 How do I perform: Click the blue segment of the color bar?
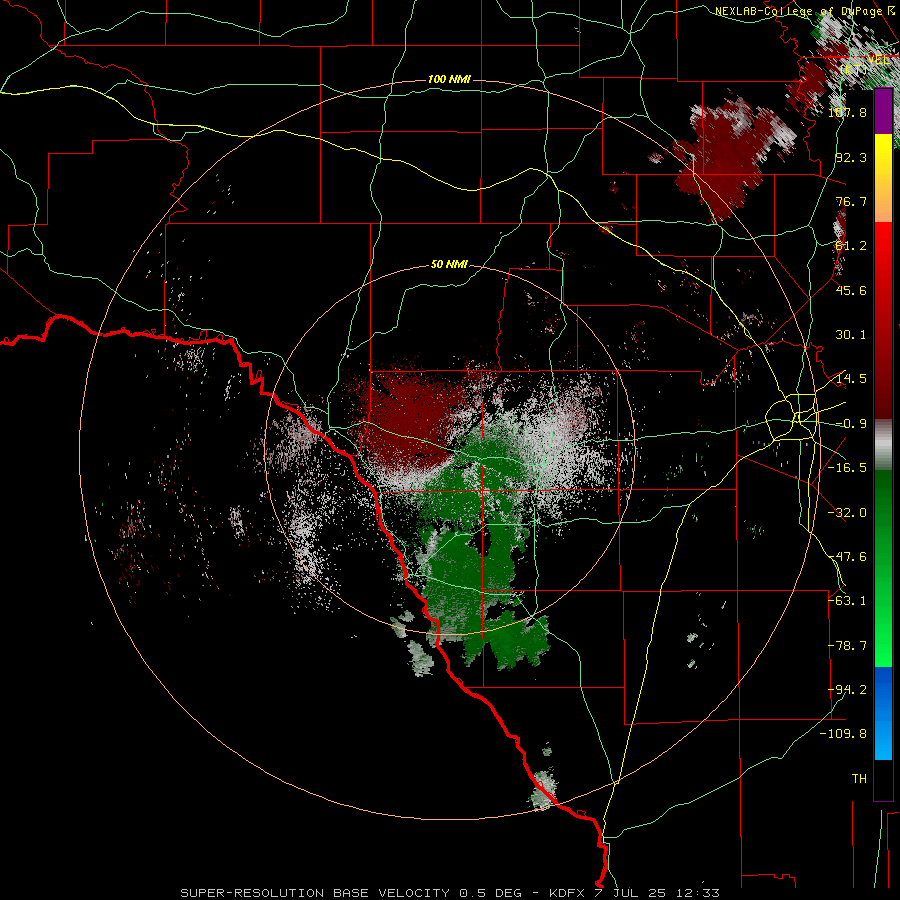click(x=883, y=713)
